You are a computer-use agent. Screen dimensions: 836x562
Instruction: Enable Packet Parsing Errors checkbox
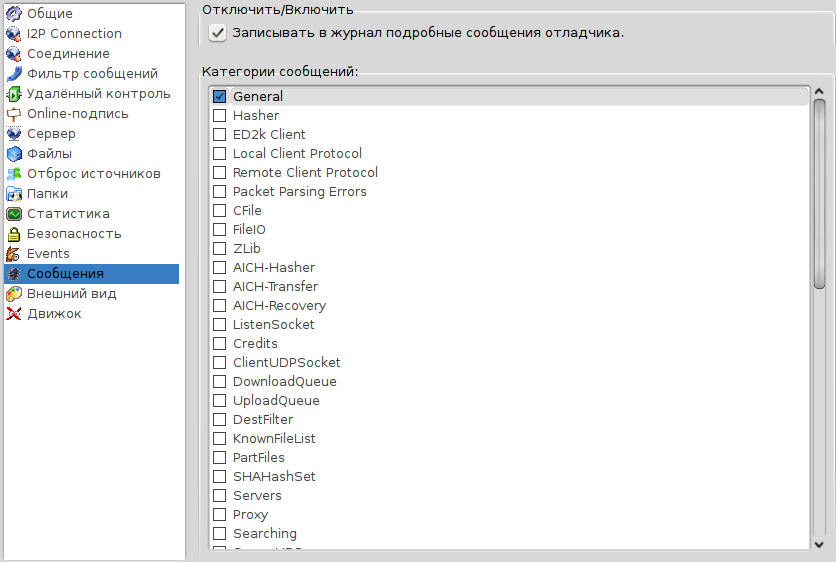point(219,191)
